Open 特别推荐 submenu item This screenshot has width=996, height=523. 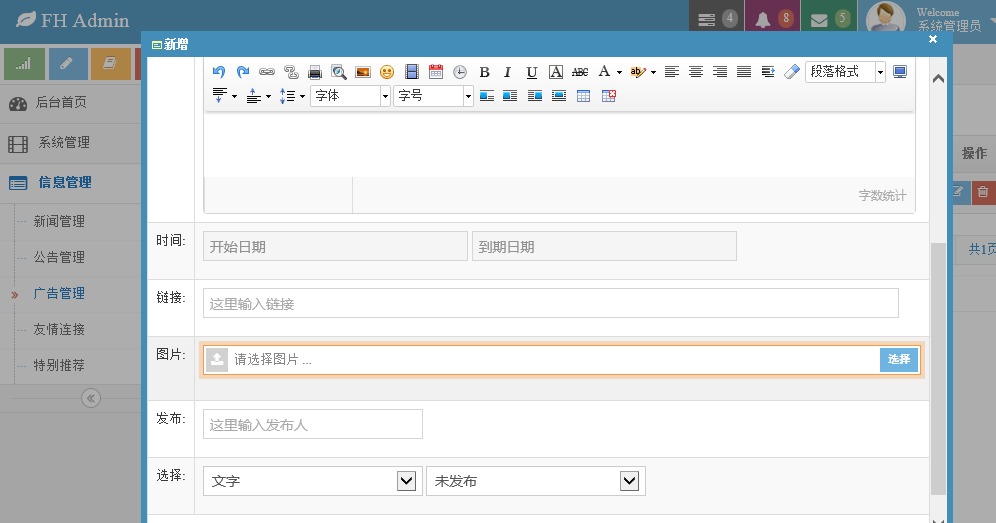point(59,365)
